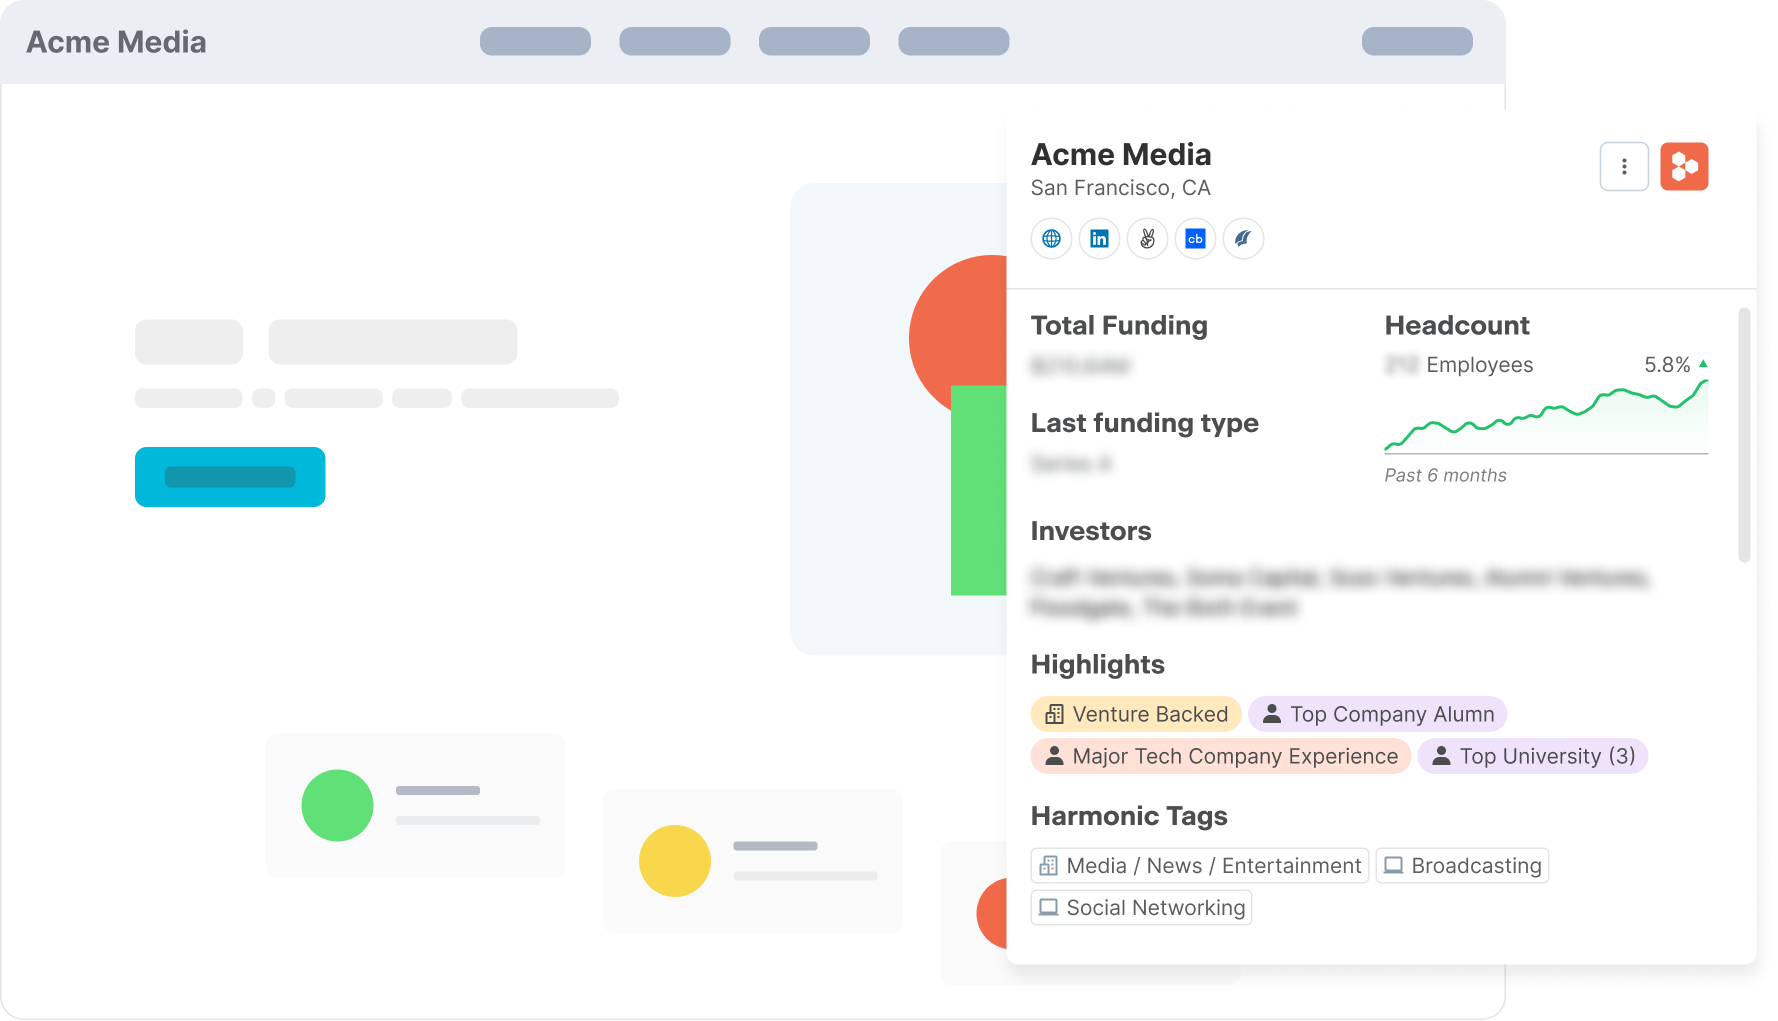The height and width of the screenshot is (1021, 1778).
Task: Click the Broadcasting tag
Action: pyautogui.click(x=1462, y=866)
